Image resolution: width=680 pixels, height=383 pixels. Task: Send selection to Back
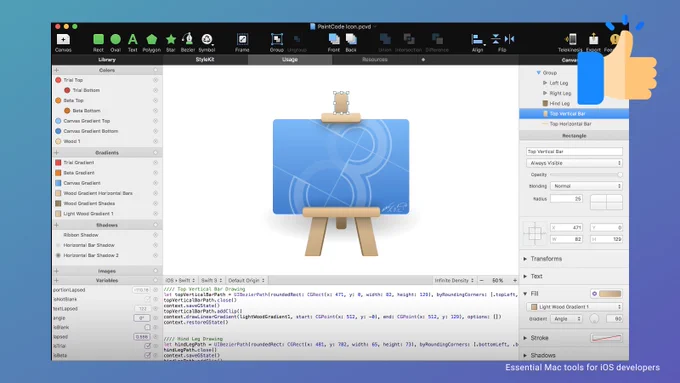point(351,43)
